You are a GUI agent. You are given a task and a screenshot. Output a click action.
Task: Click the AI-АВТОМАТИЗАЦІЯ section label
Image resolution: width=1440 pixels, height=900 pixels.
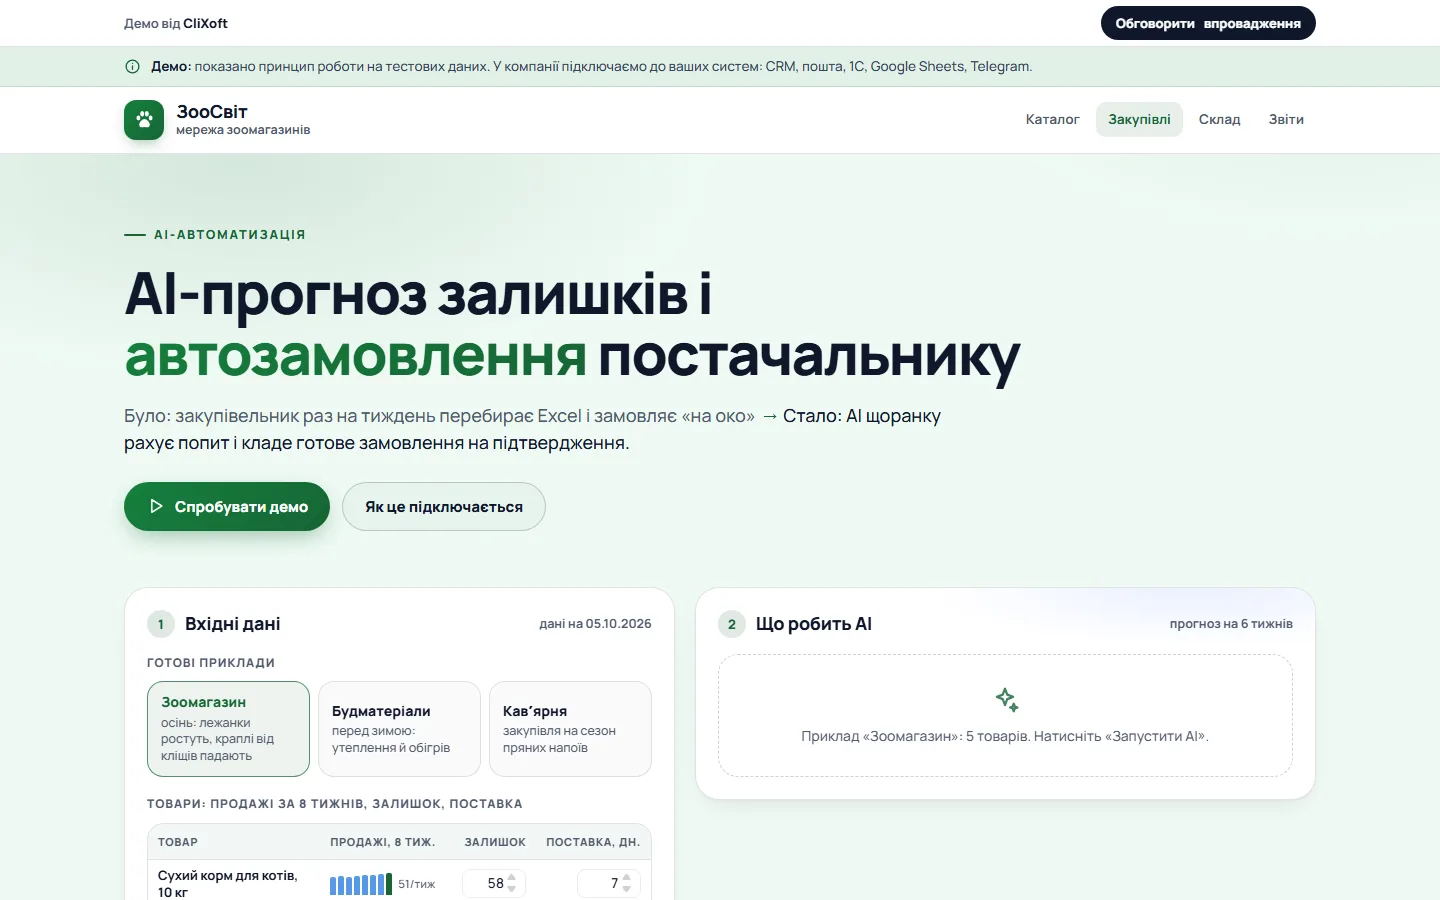point(230,235)
